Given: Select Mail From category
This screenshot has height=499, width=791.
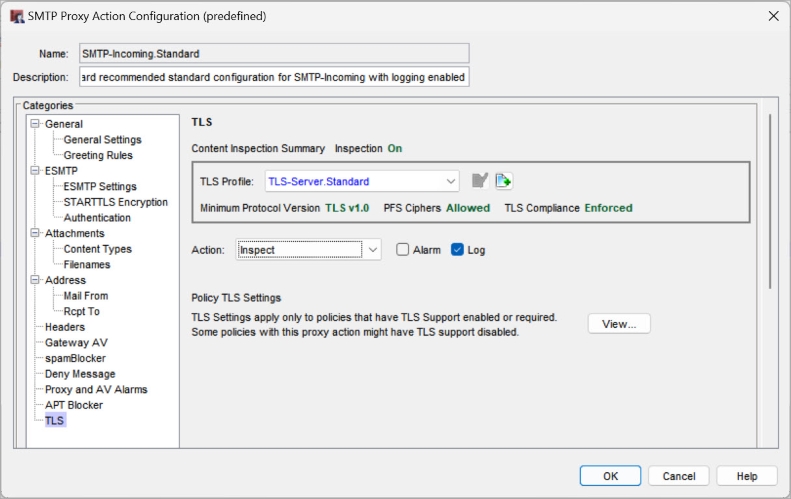Looking at the screenshot, I should pyautogui.click(x=86, y=296).
